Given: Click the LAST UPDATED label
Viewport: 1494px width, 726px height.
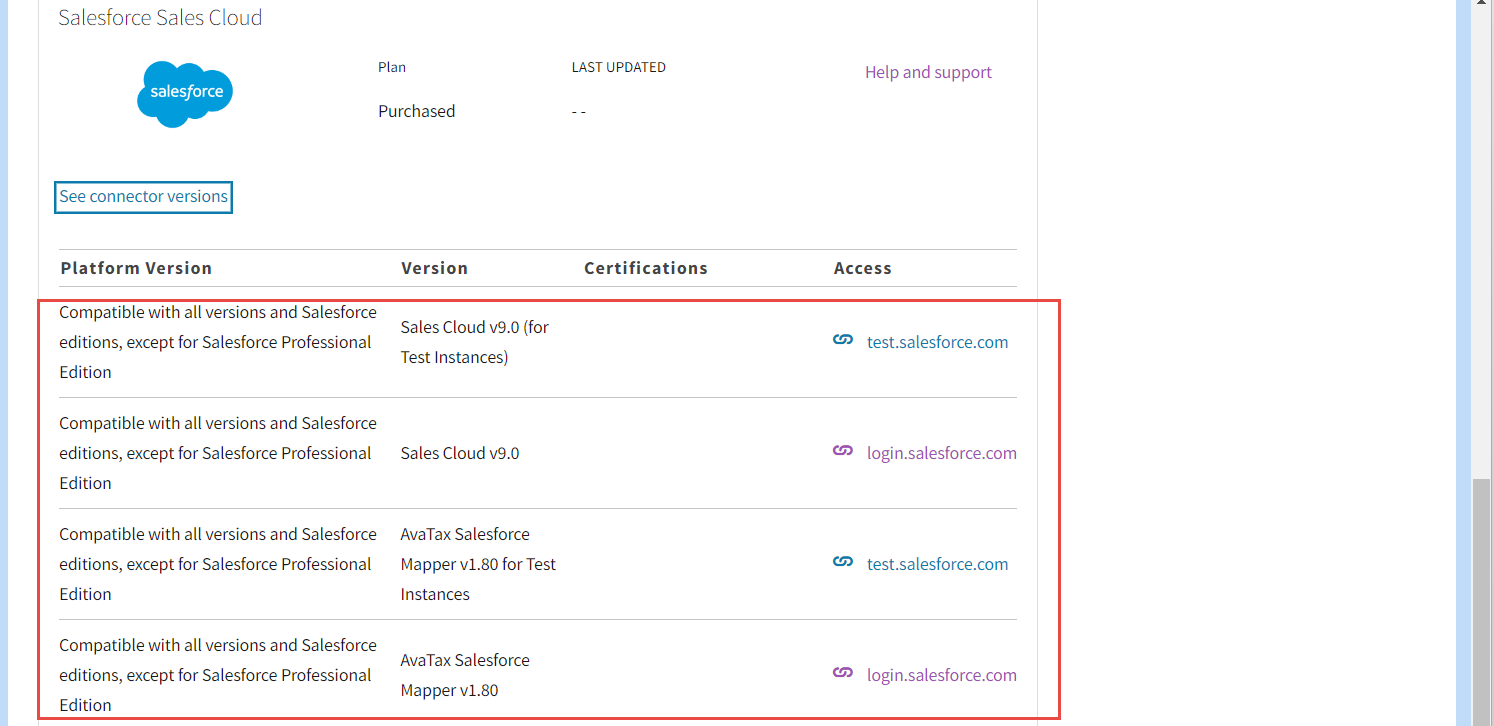Looking at the screenshot, I should (618, 67).
